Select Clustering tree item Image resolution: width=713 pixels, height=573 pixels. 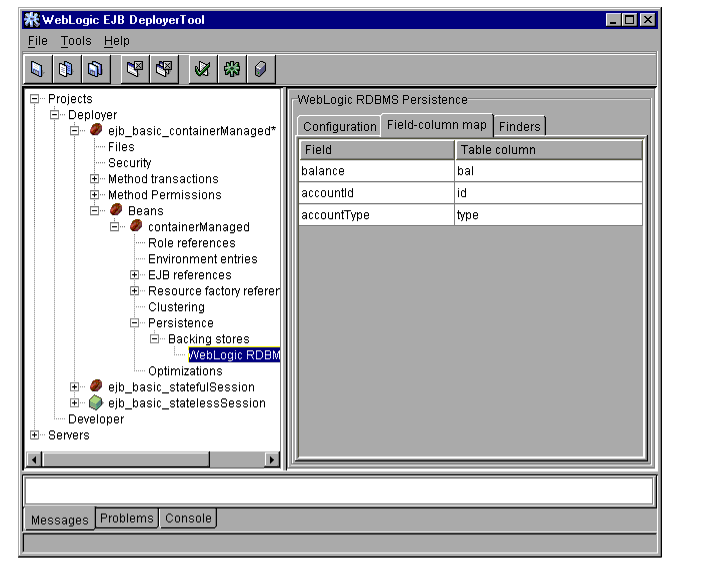point(176,307)
